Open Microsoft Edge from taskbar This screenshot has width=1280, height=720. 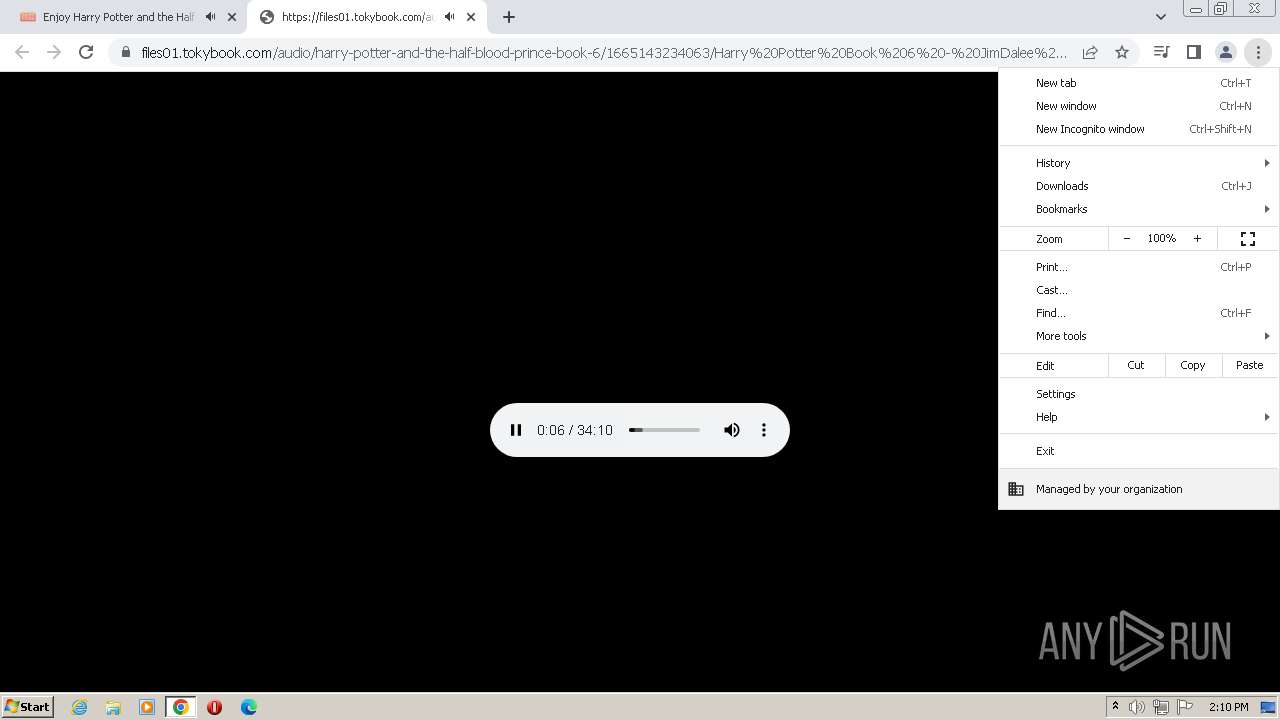click(248, 707)
